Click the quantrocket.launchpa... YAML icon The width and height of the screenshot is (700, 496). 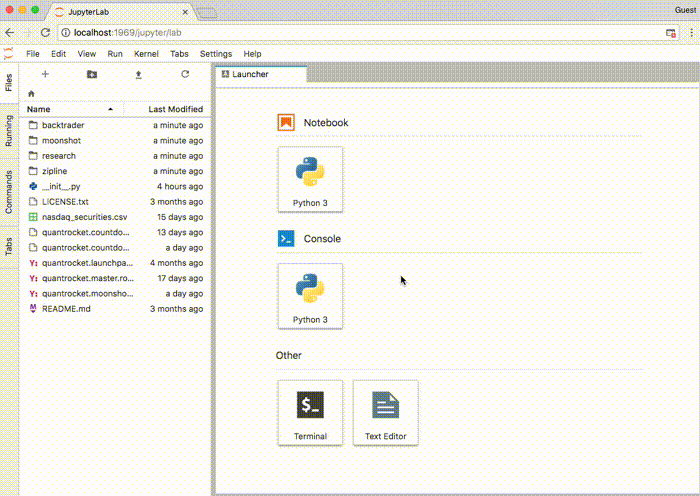click(33, 263)
